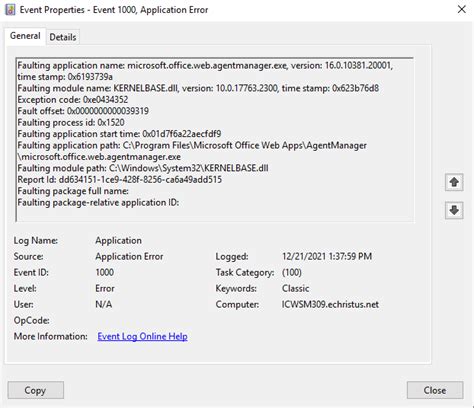Click the Exception code 0xe0434352 line
Screen dimensions: 474x408
(x=73, y=100)
